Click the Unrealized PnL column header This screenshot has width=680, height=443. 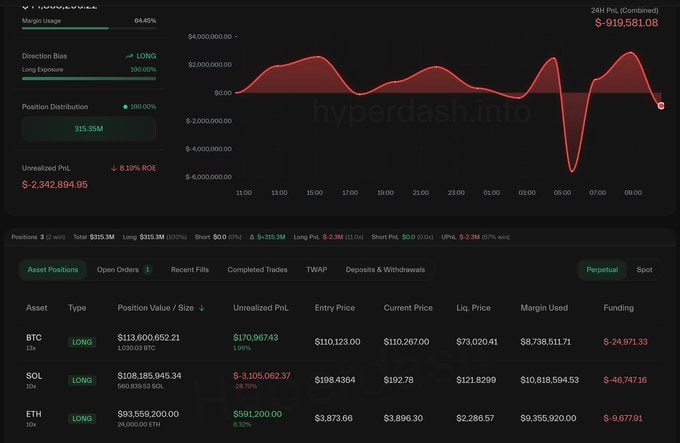(259, 308)
